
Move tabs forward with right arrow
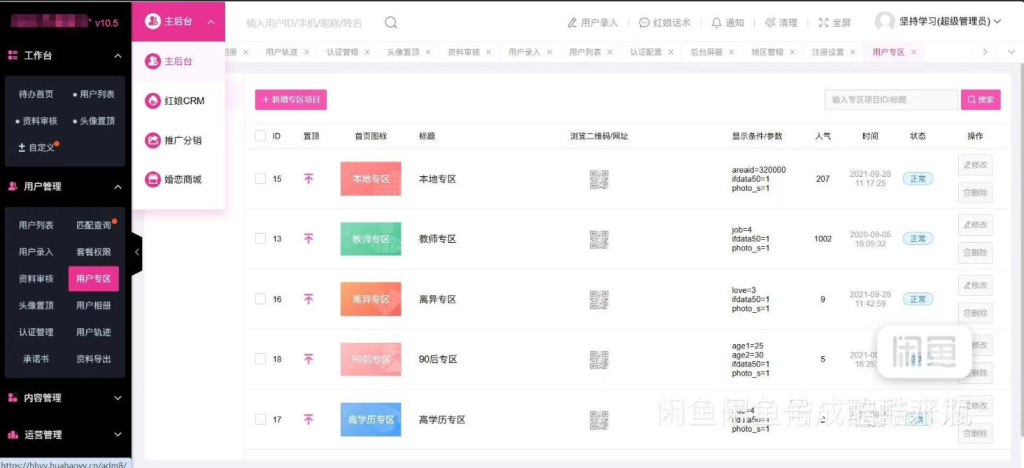pyautogui.click(x=985, y=52)
